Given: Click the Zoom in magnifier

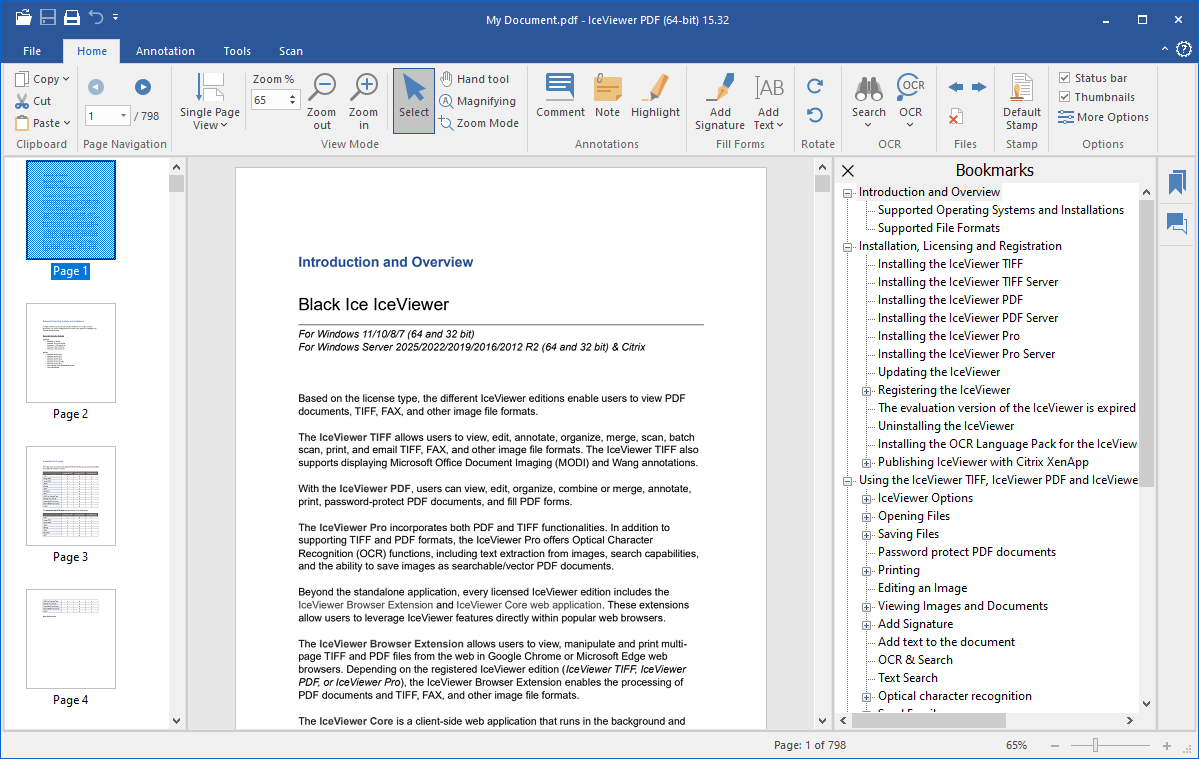Looking at the screenshot, I should [364, 102].
